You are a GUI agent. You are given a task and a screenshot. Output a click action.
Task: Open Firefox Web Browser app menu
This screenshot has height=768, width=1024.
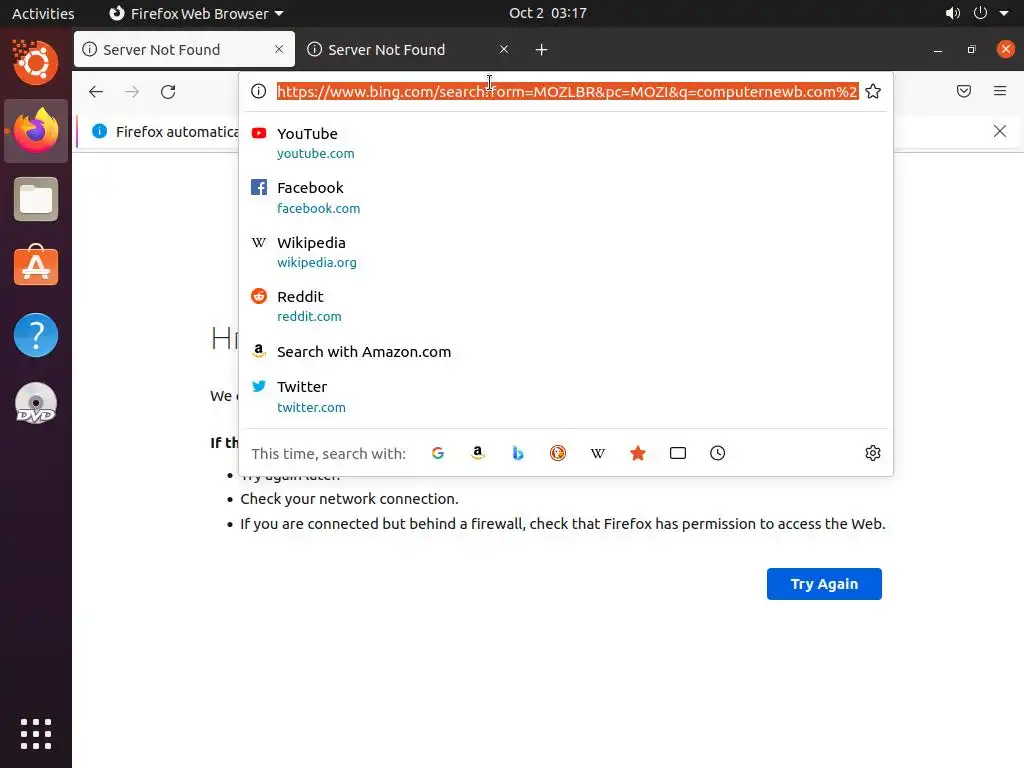(x=196, y=13)
